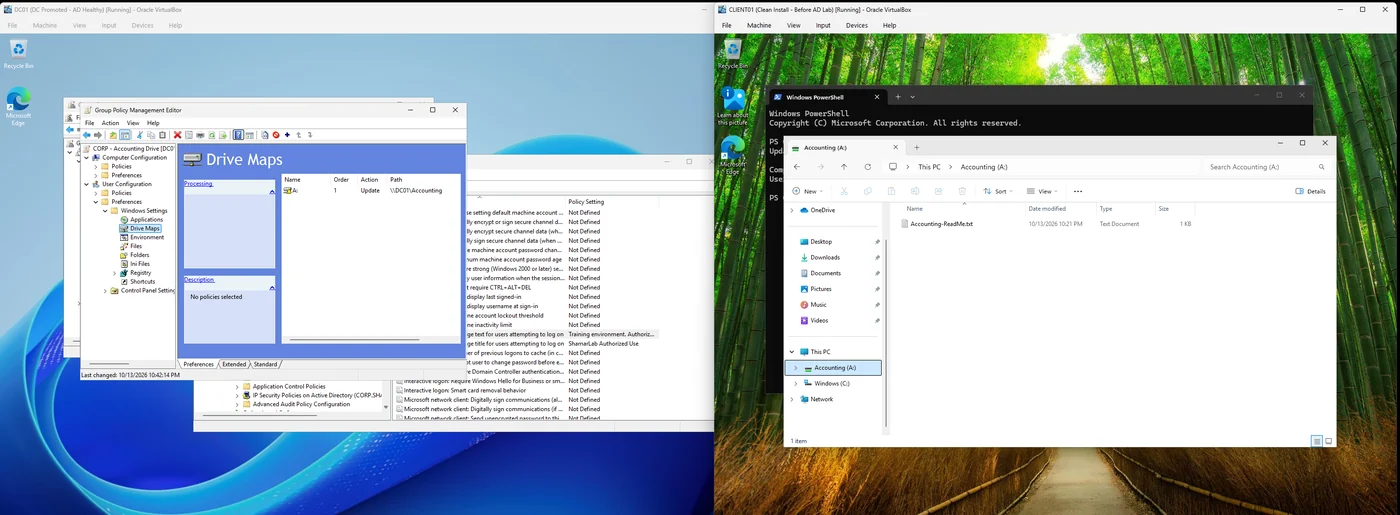This screenshot has height=515, width=1400.
Task: Go back in the Accounting (A:) Explorer window
Action: pyautogui.click(x=797, y=167)
